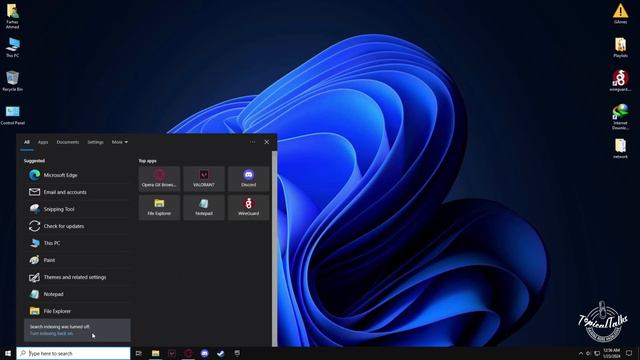Select the Internet Download Manager desktop shortcut
Screen dimensions: 640x360
620,117
